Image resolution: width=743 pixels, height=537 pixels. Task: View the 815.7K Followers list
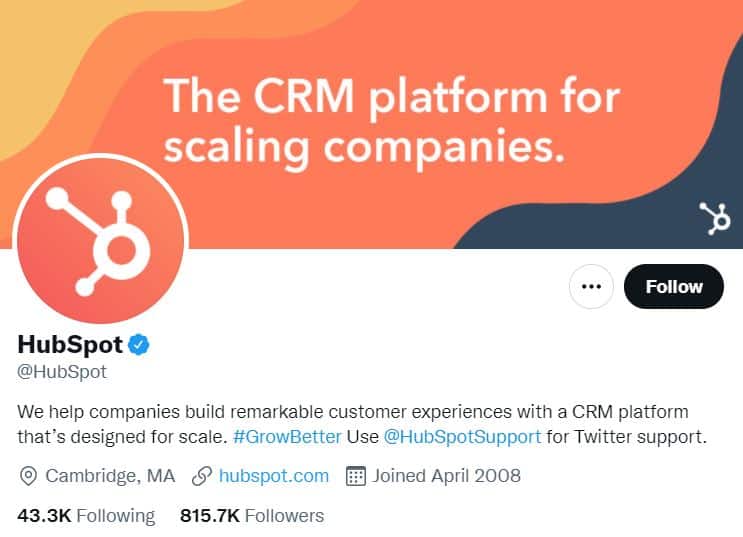point(252,516)
